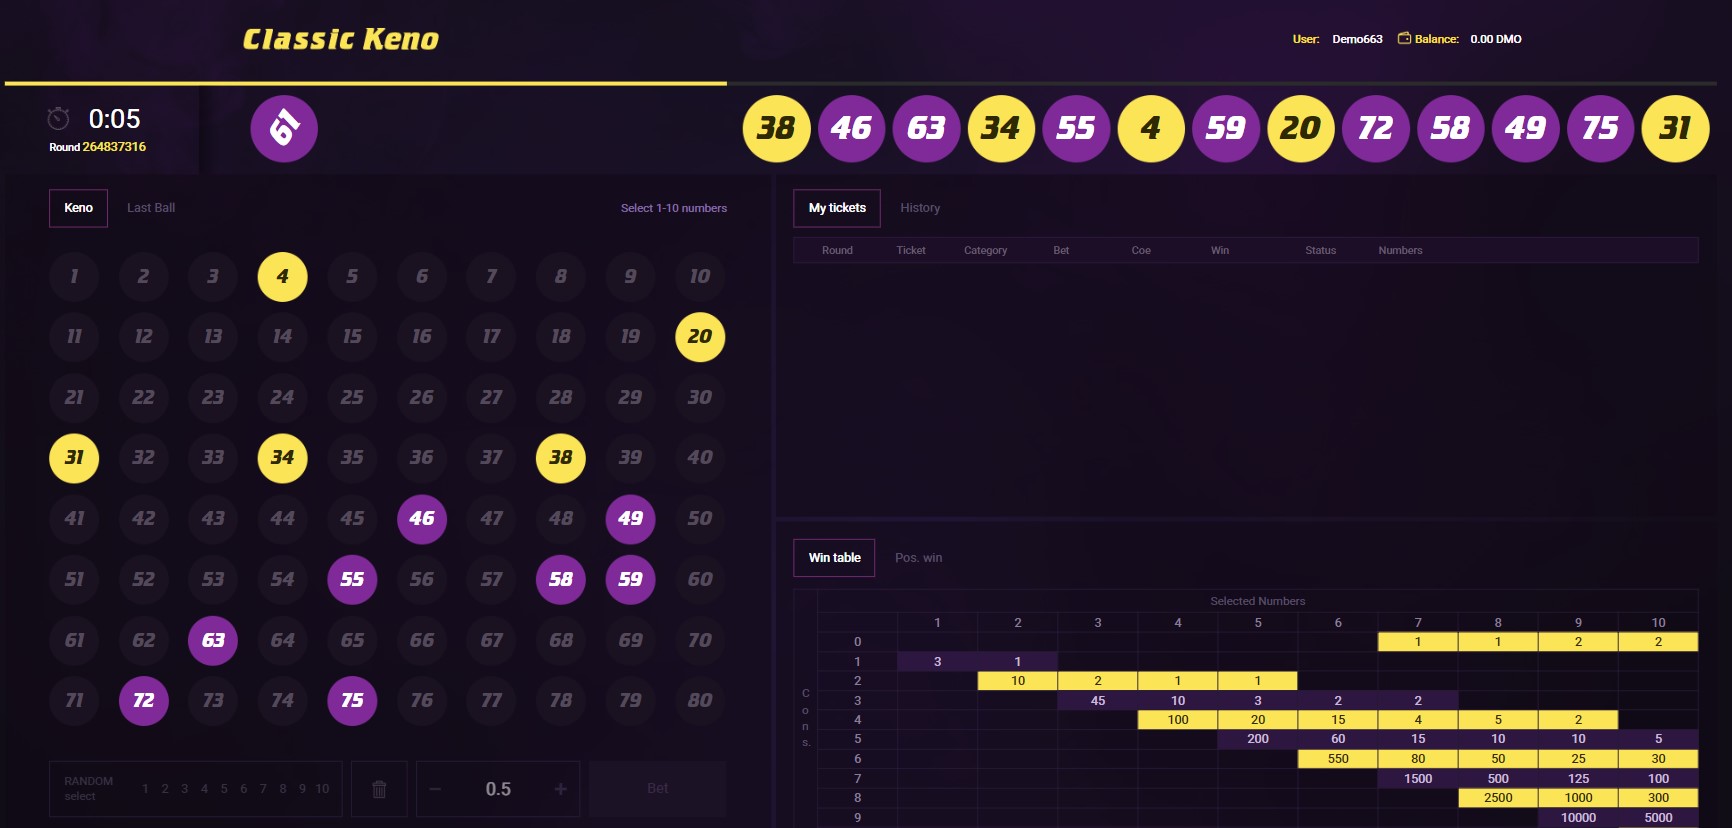Click the Coe column header
This screenshot has width=1732, height=828.
click(1141, 250)
